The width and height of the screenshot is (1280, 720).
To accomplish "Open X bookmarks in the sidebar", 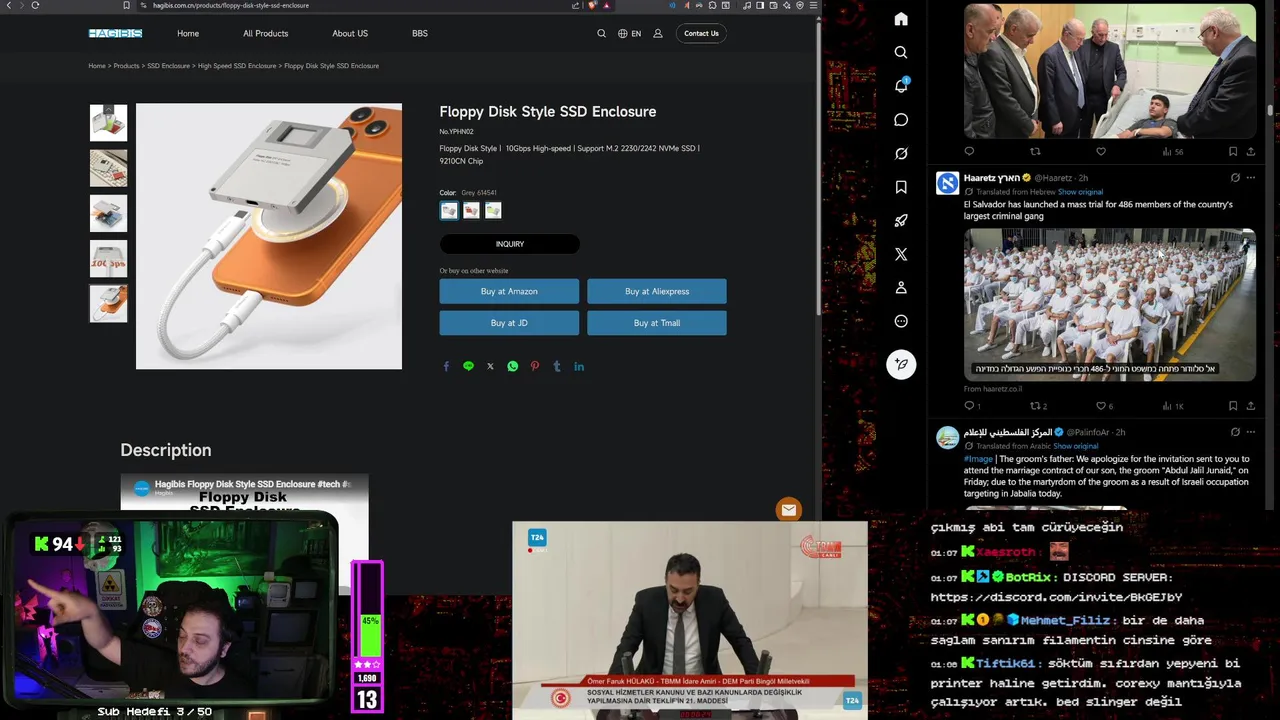I will (x=901, y=187).
